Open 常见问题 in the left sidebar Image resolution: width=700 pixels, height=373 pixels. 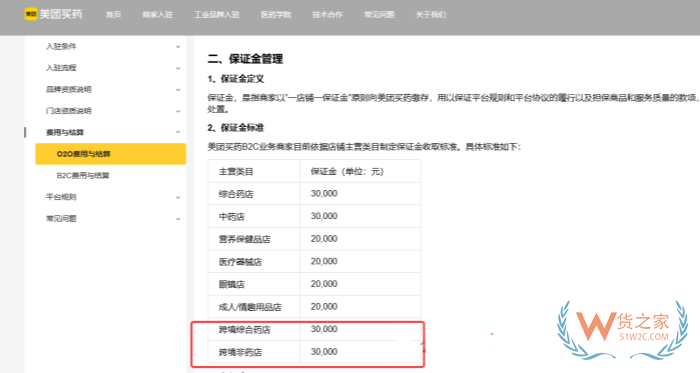pyautogui.click(x=61, y=218)
